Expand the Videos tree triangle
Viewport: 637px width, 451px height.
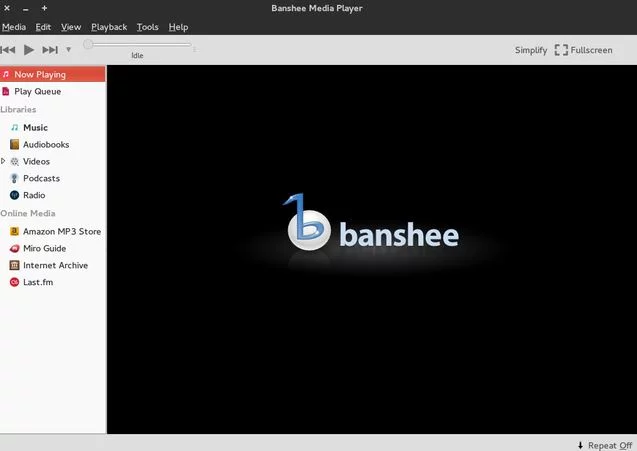[x=3, y=161]
